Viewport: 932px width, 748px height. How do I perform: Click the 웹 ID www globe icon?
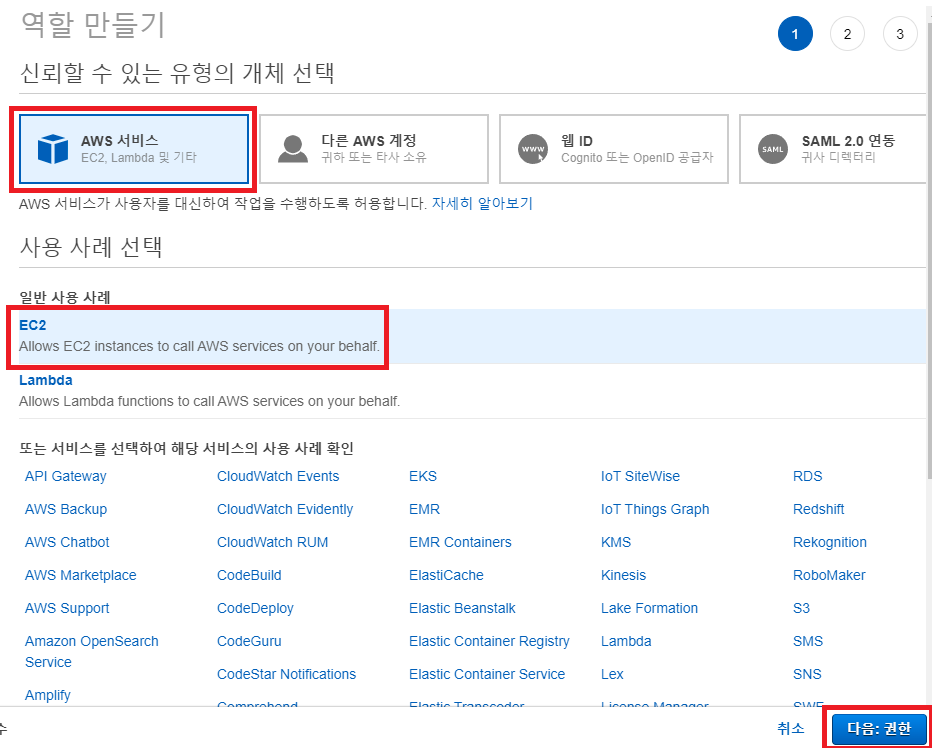533,149
